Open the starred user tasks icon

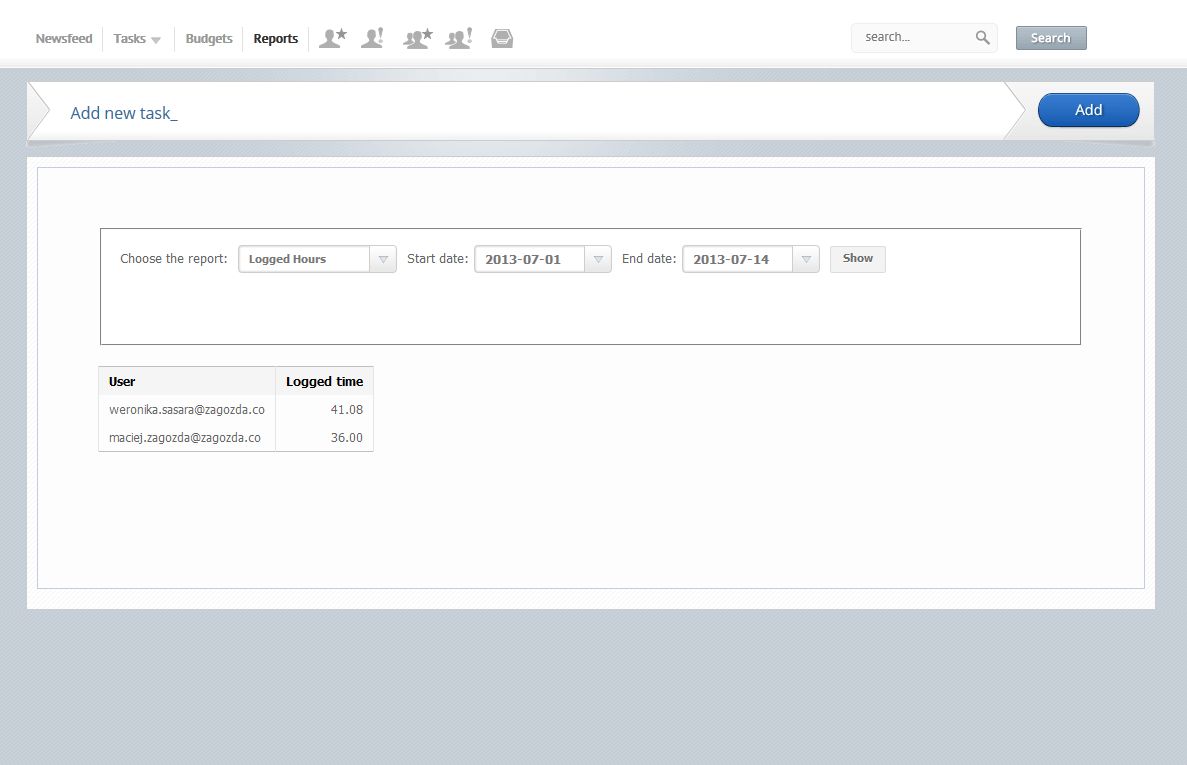coord(332,37)
